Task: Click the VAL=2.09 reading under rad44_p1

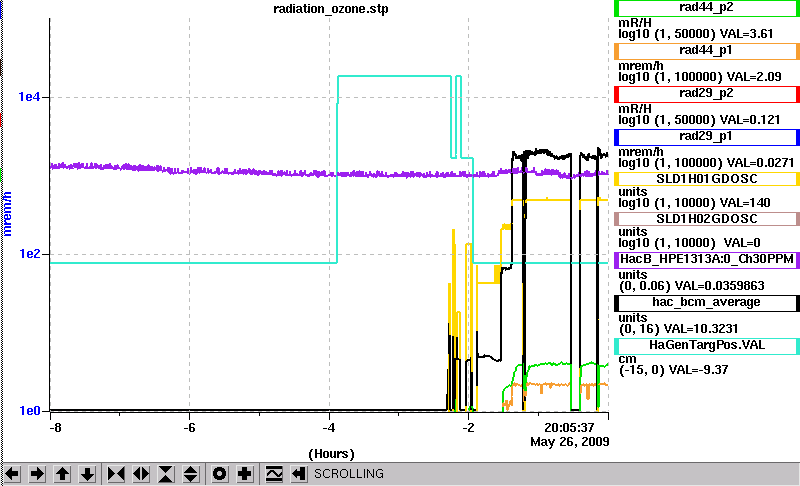Action: coord(754,77)
